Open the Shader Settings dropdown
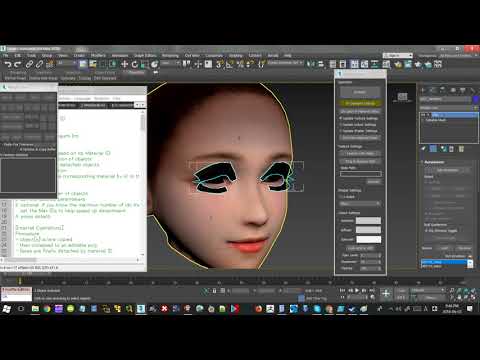 point(360,203)
